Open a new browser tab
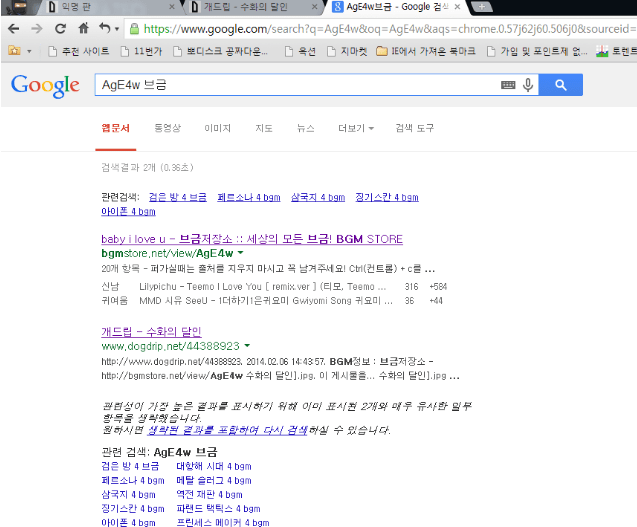The height and width of the screenshot is (527, 637). point(482,7)
